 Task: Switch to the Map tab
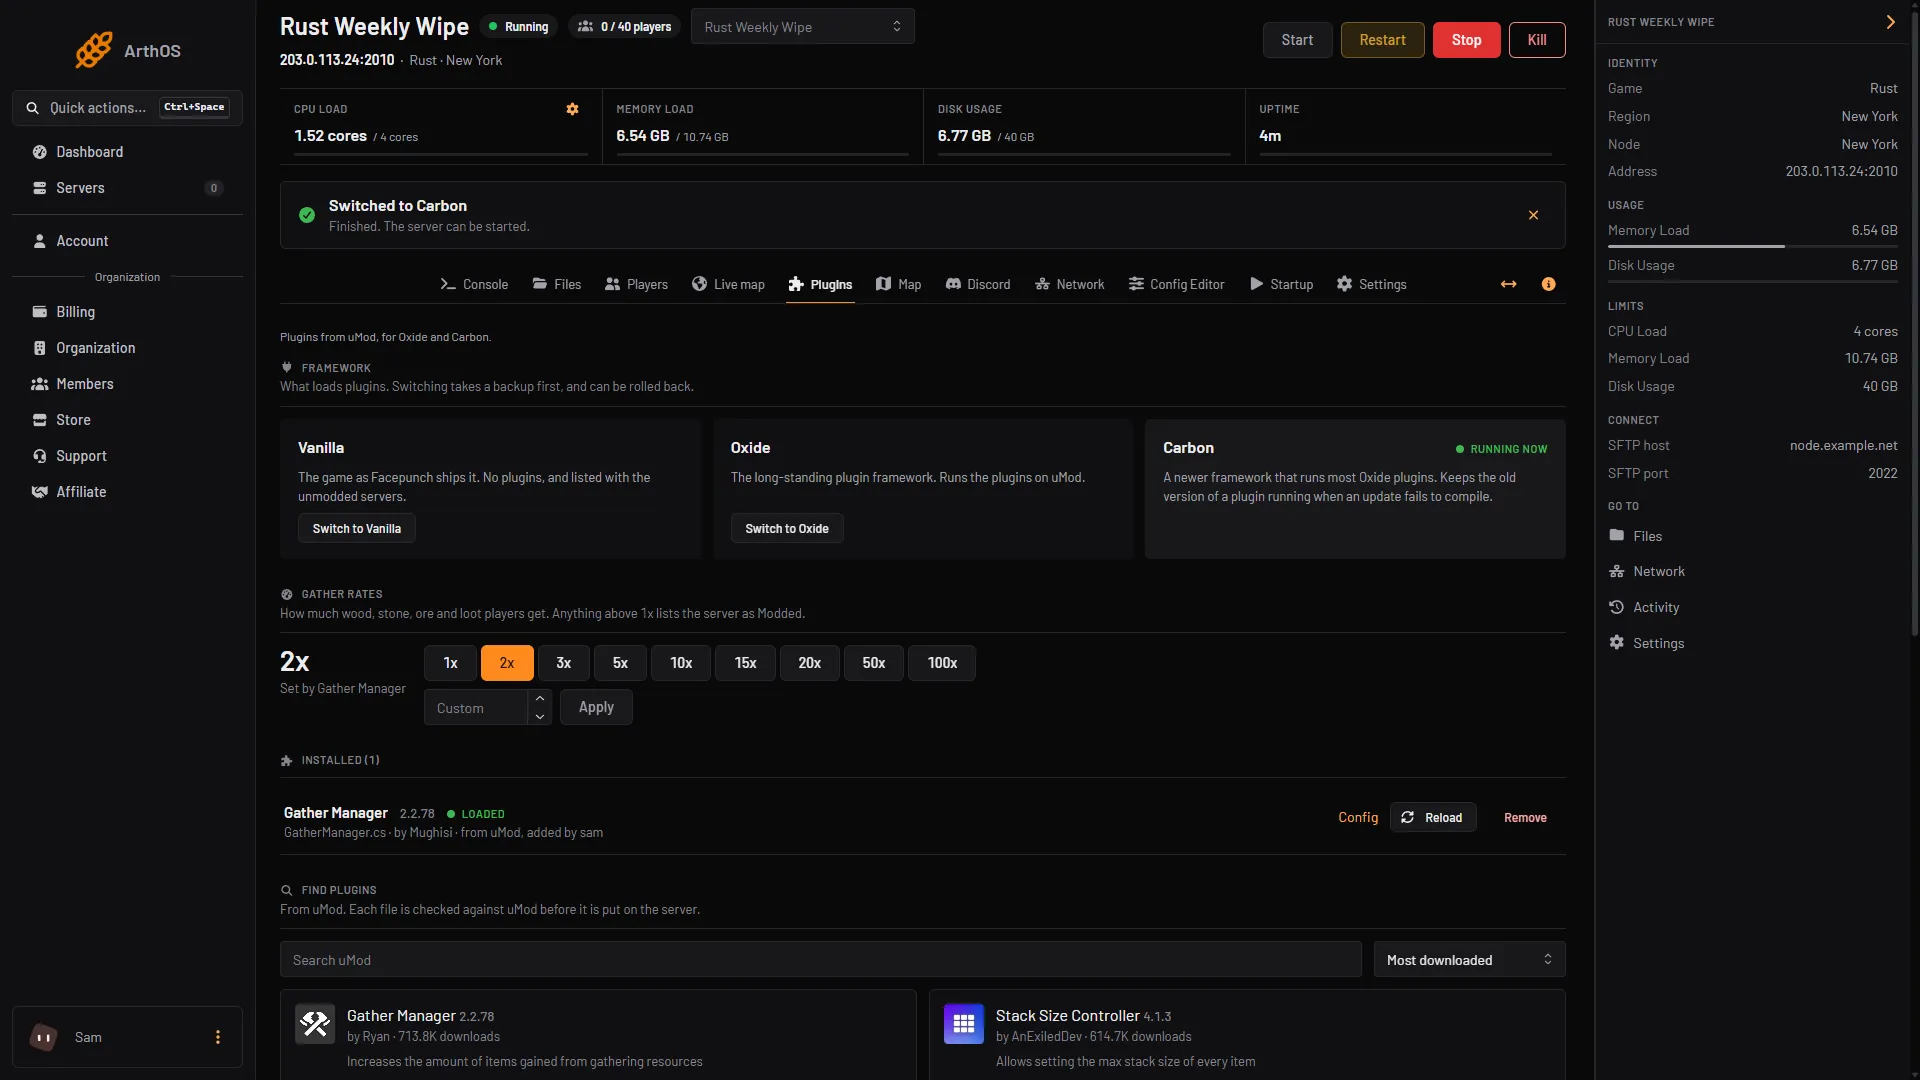tap(898, 284)
